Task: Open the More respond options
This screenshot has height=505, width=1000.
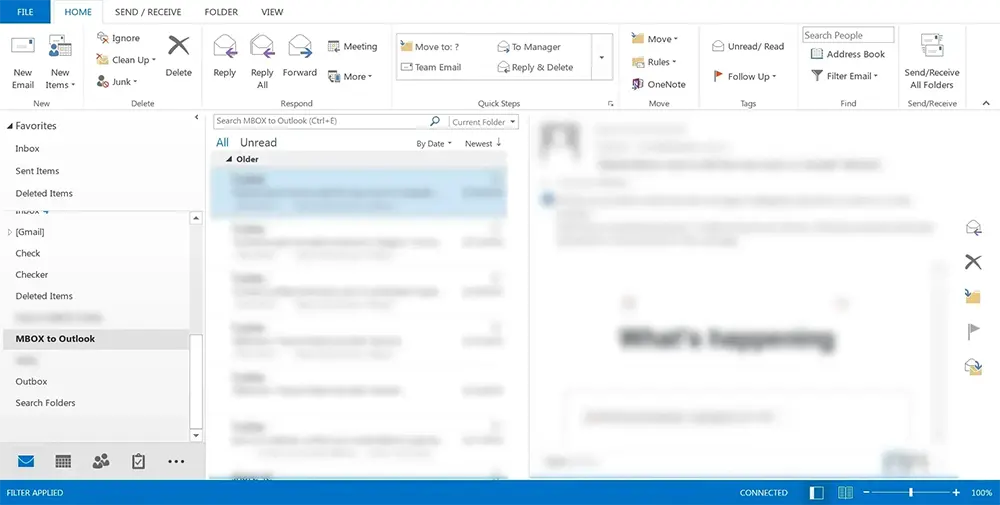Action: point(349,77)
